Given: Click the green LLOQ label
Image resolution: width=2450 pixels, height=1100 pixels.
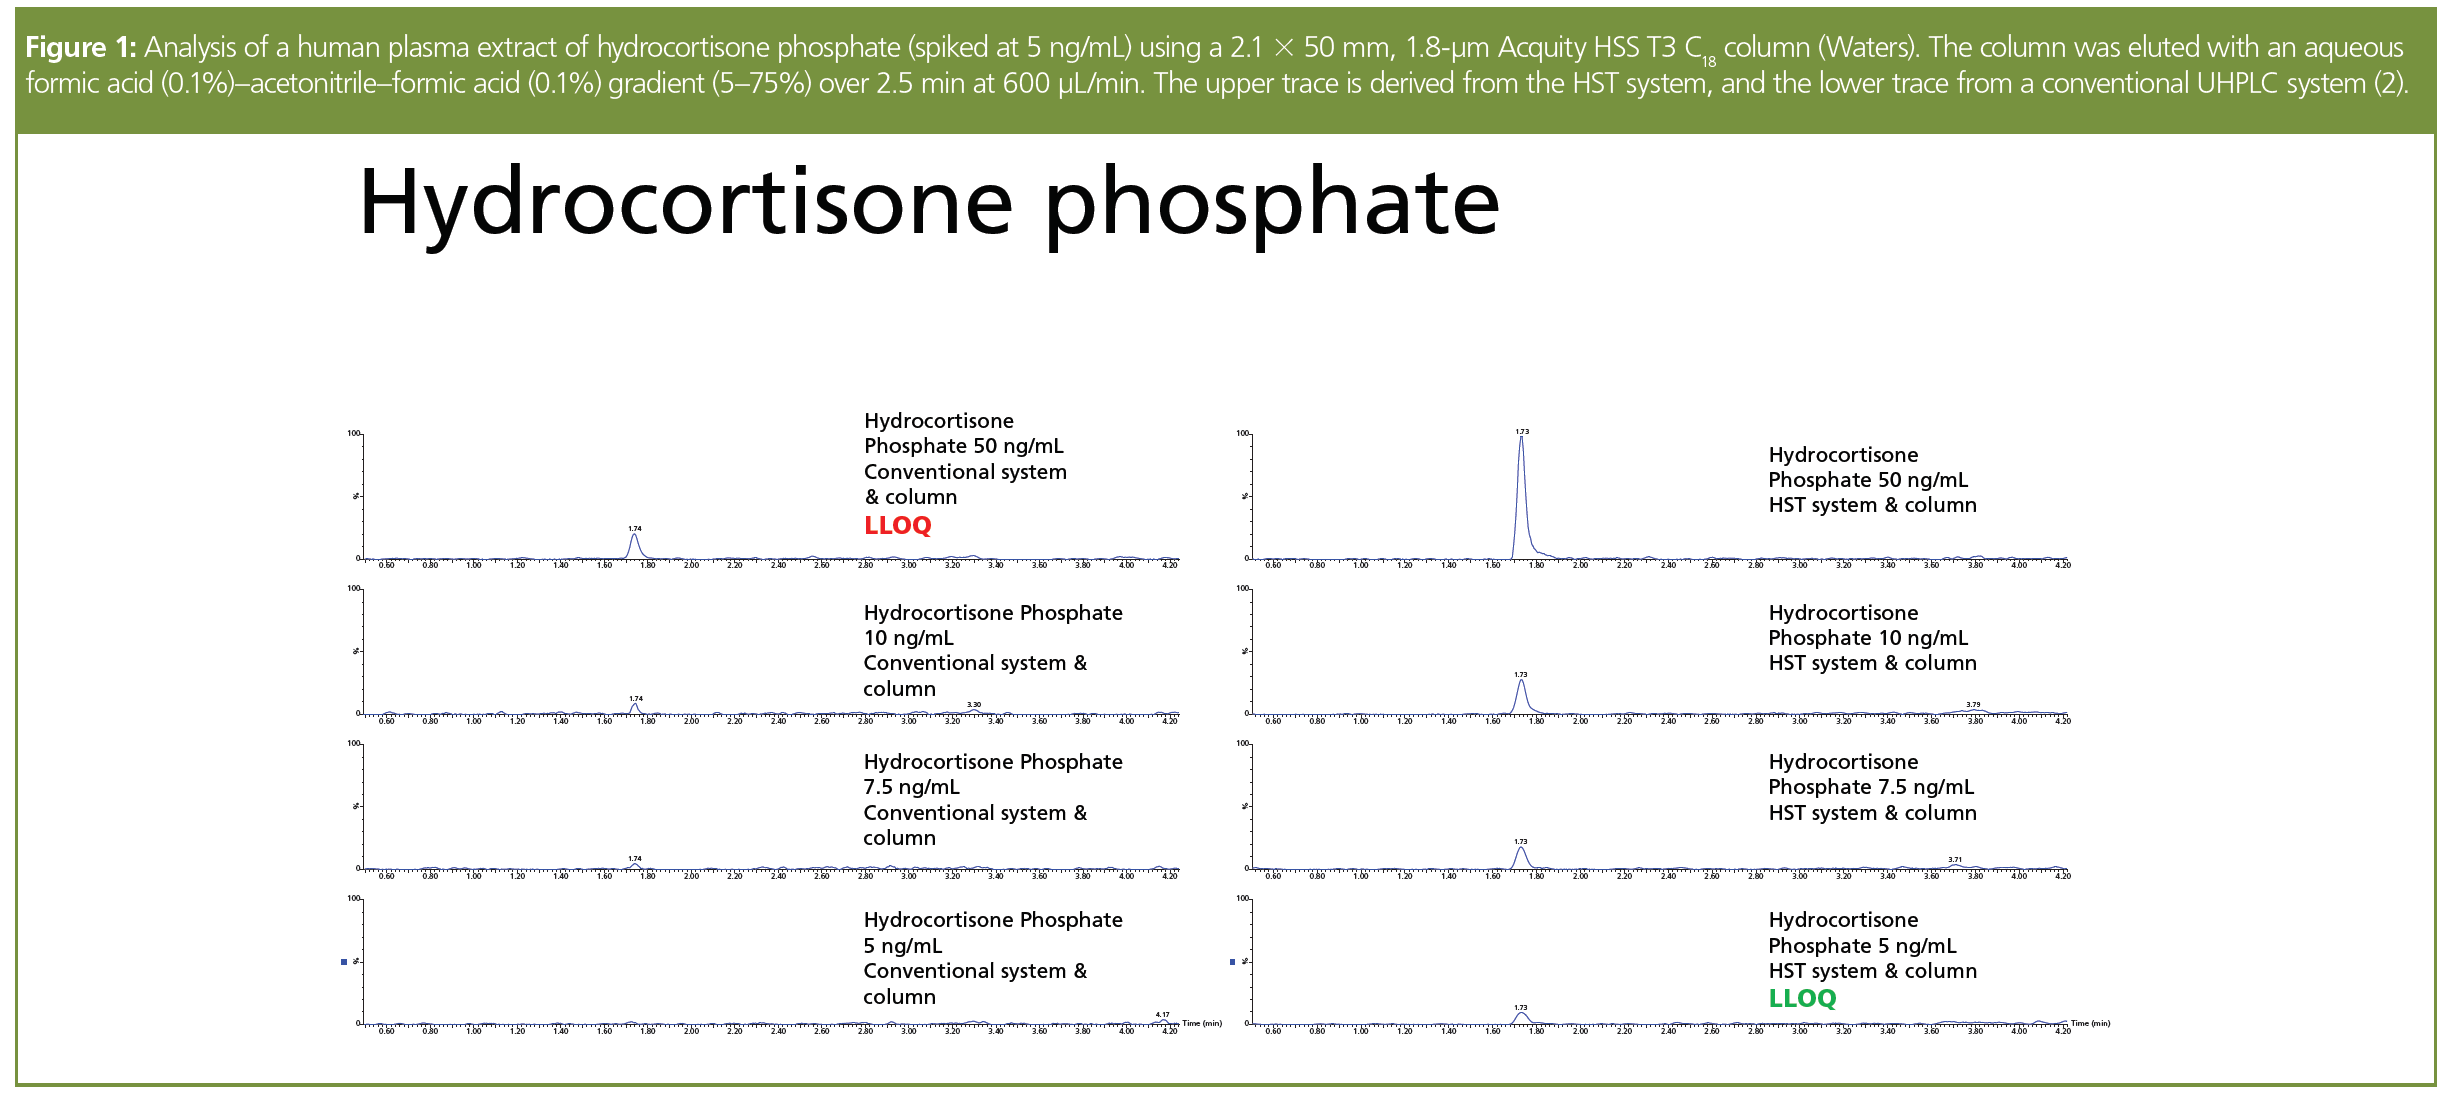Looking at the screenshot, I should [1802, 998].
